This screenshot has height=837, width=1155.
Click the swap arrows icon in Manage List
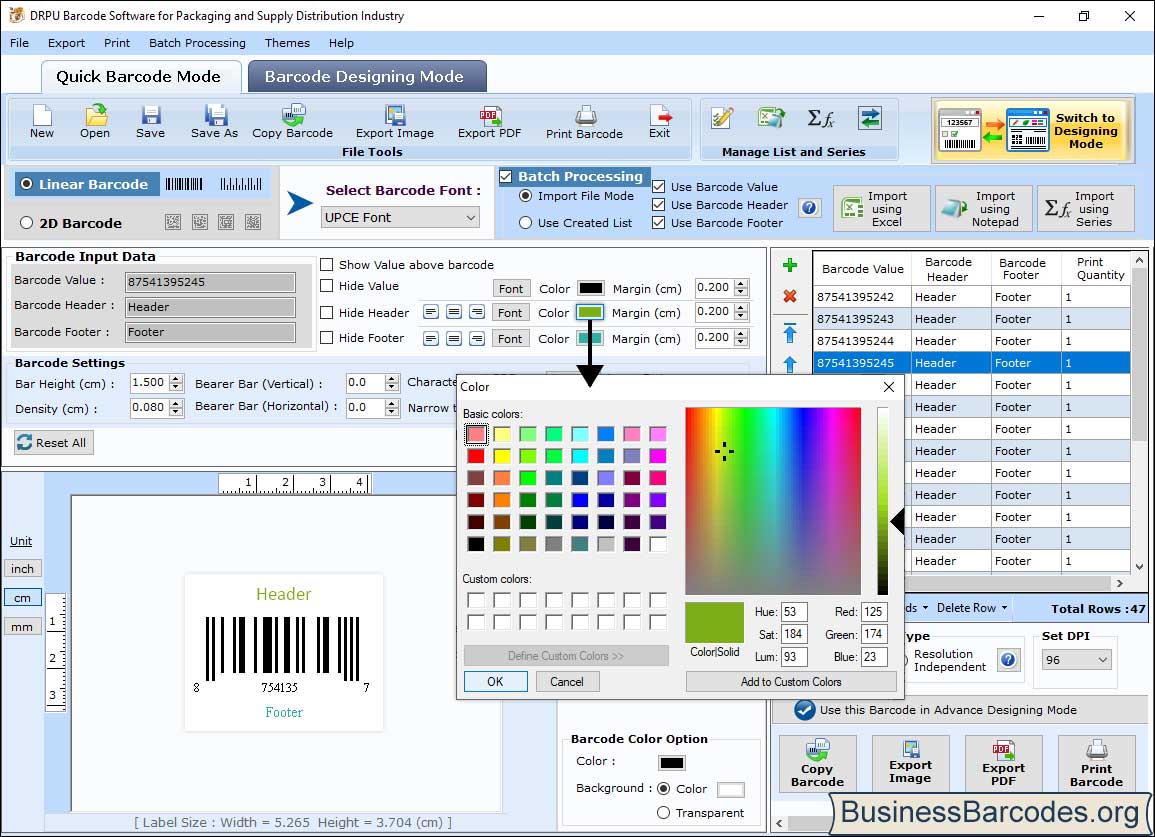click(x=870, y=118)
